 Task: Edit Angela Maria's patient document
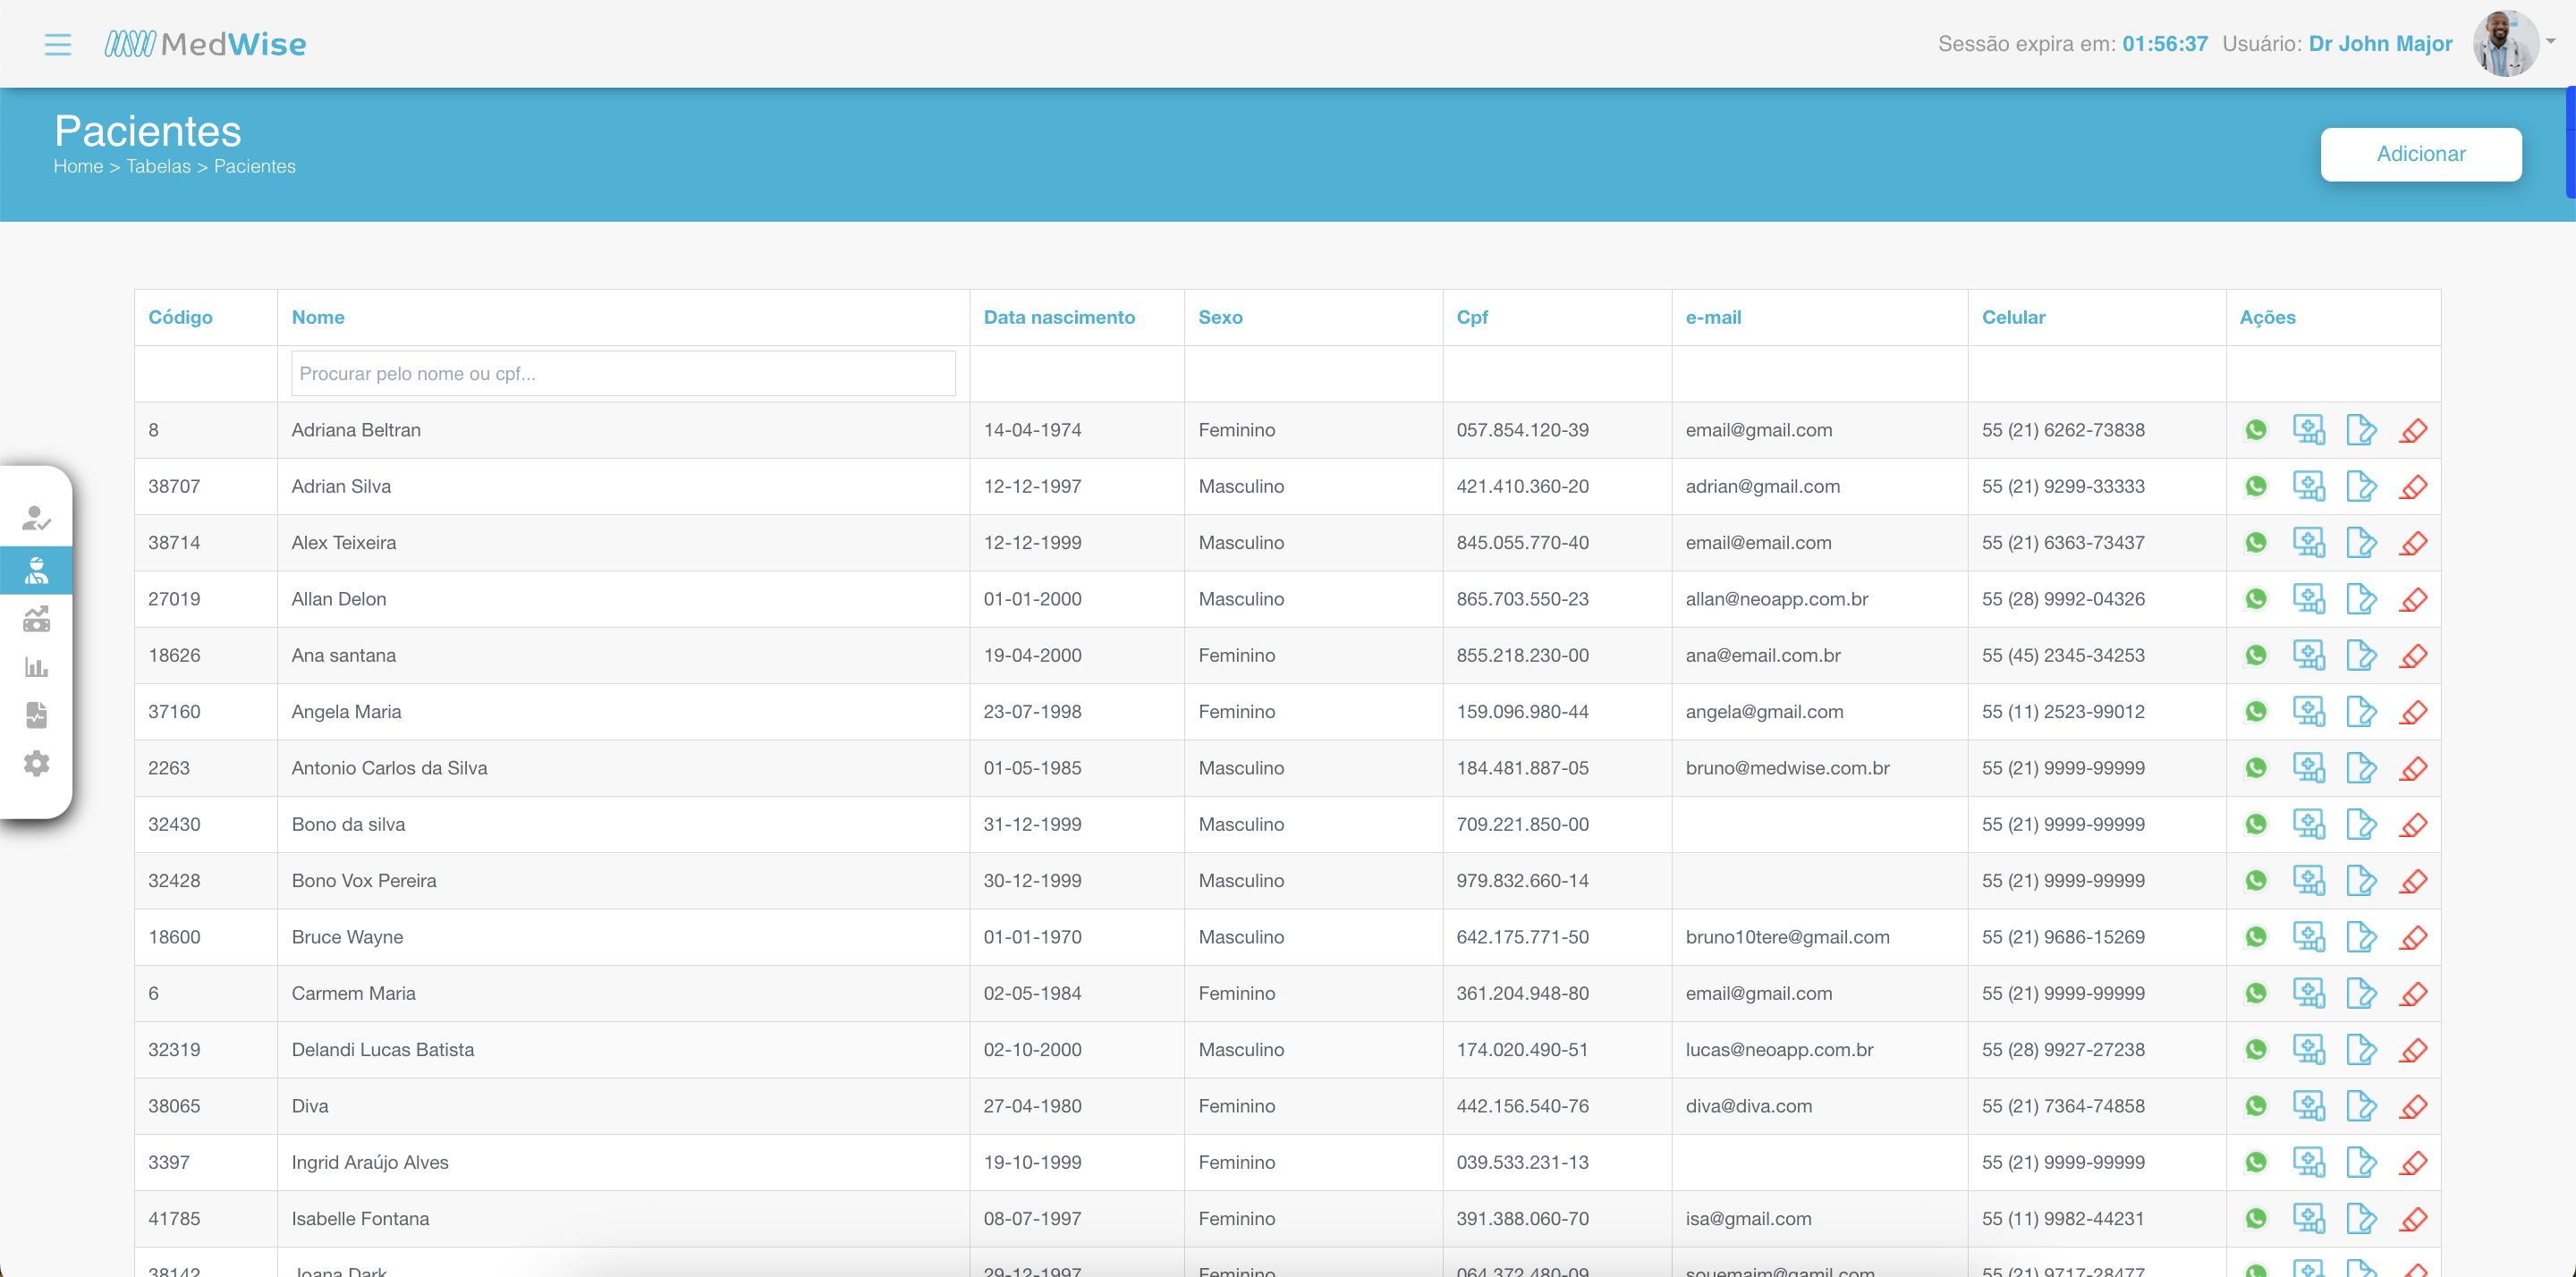tap(2361, 712)
